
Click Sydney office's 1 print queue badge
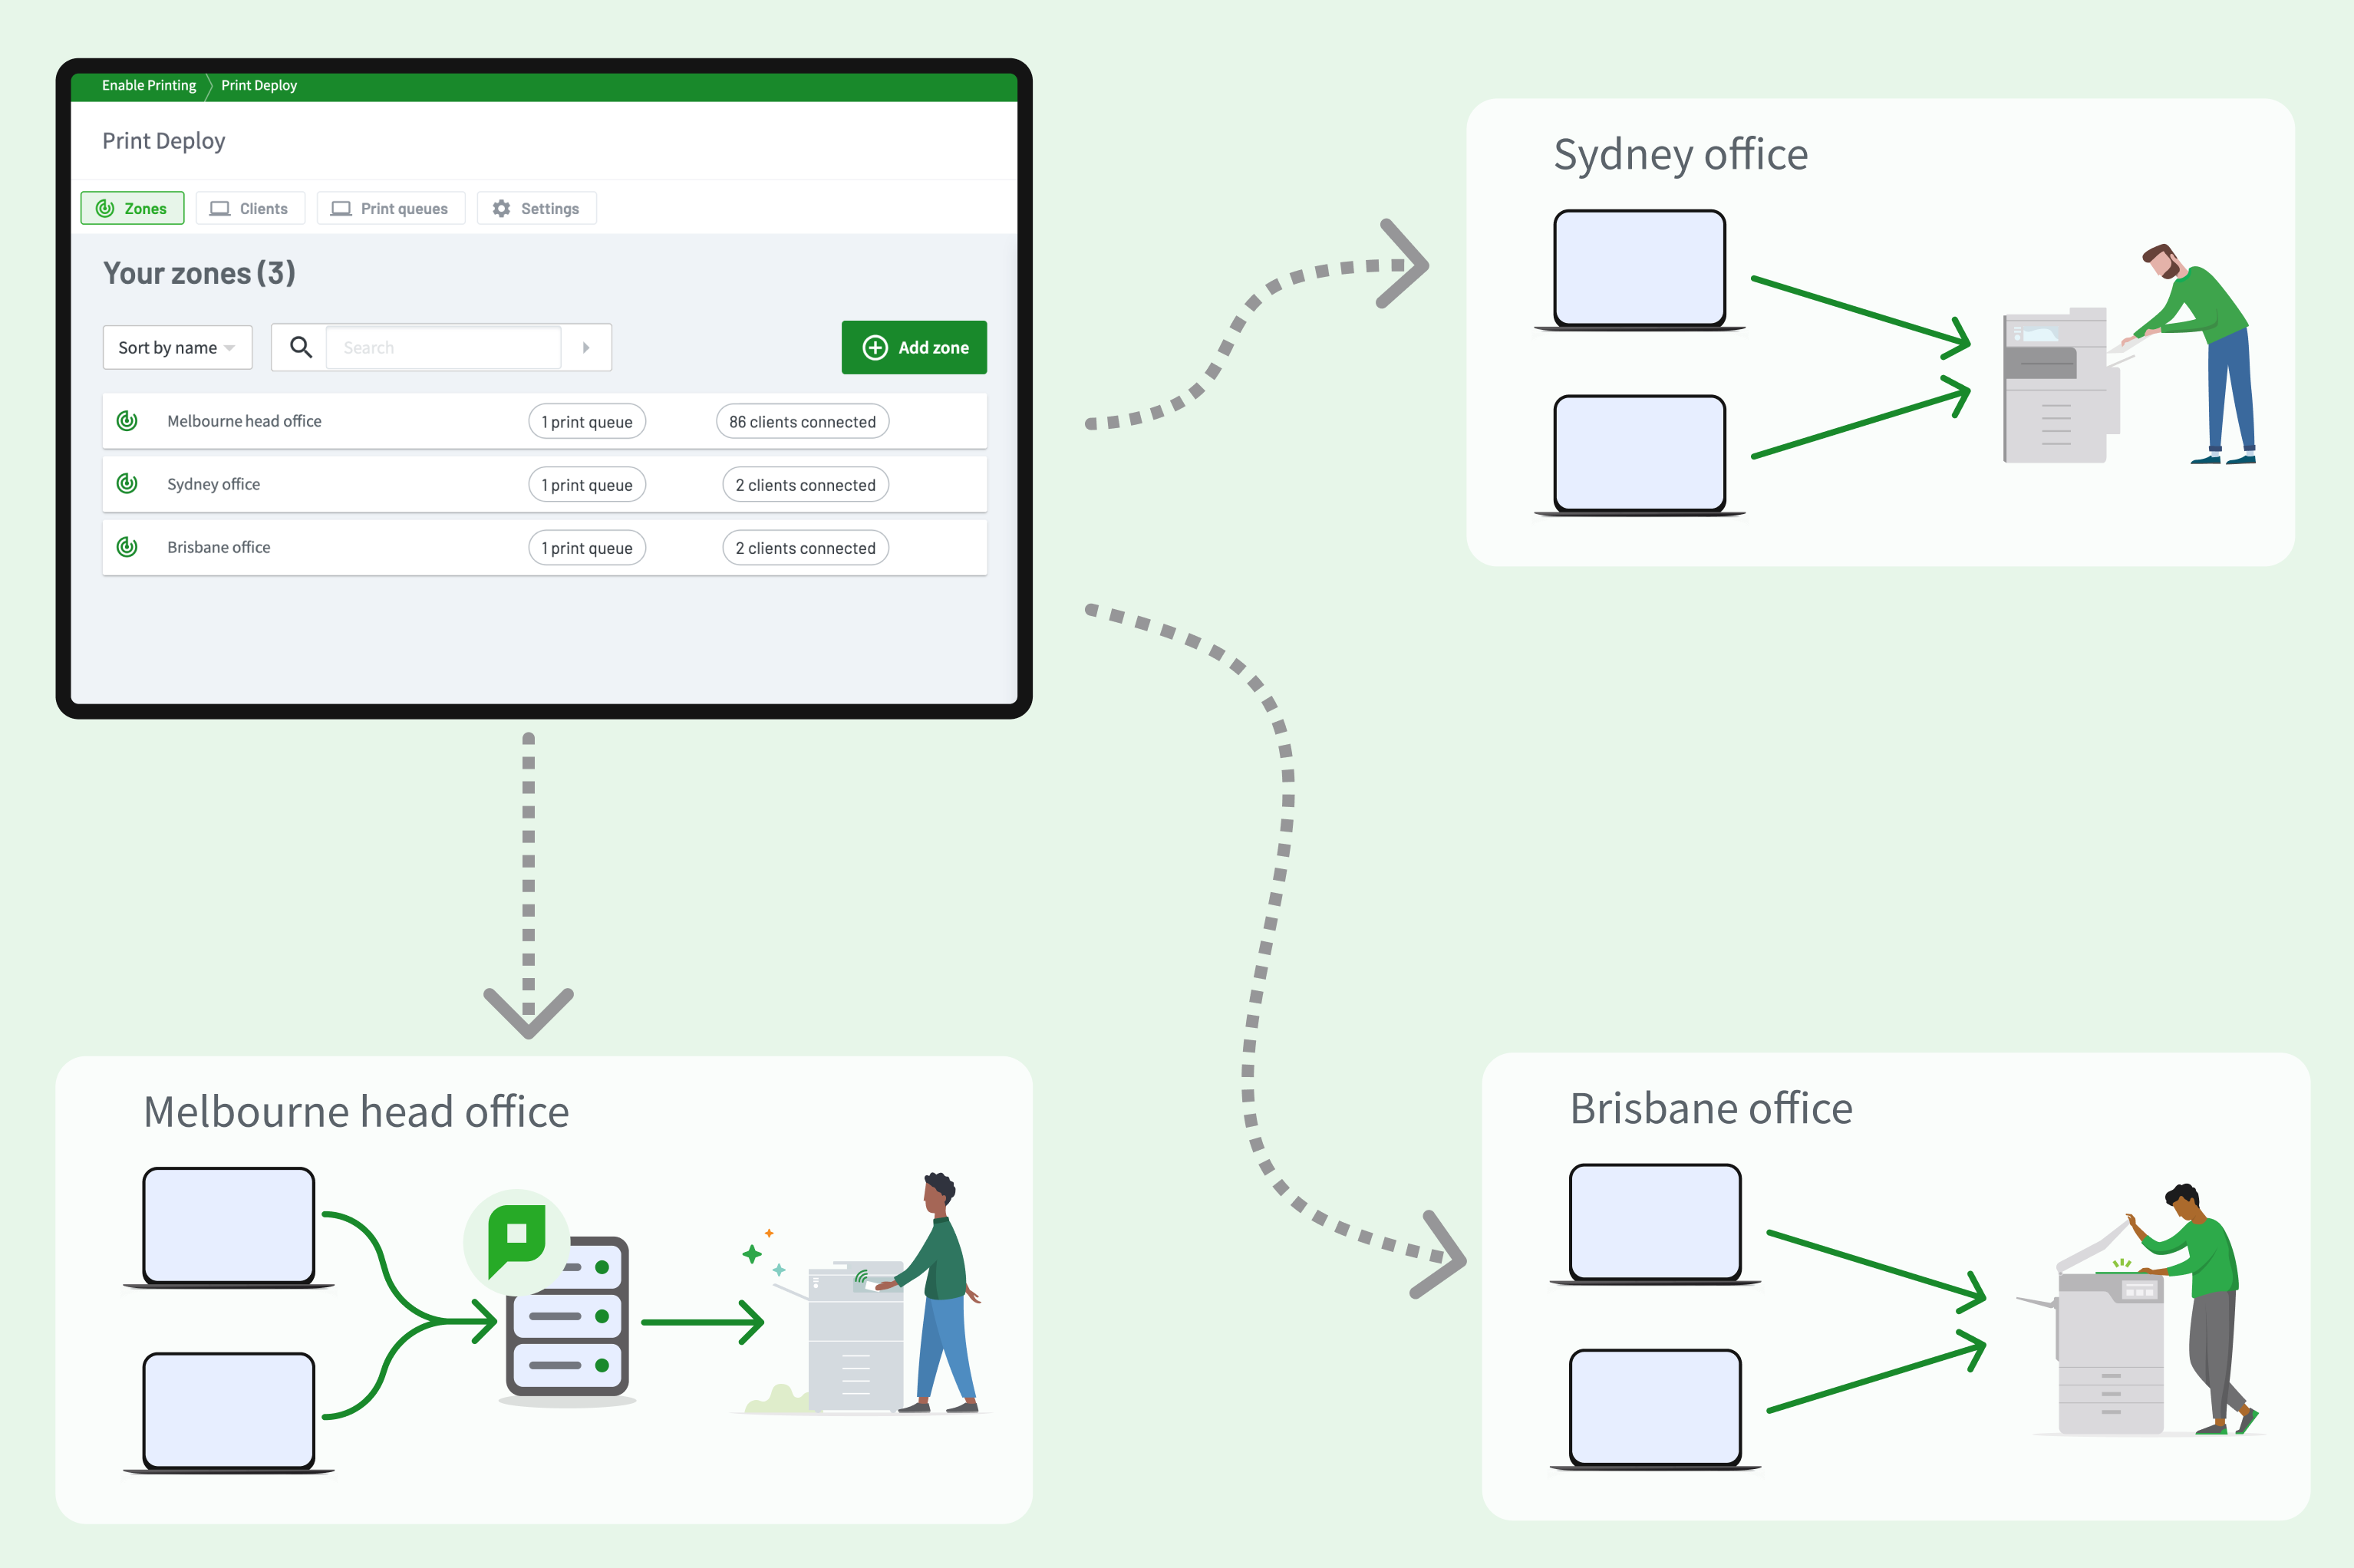[587, 485]
